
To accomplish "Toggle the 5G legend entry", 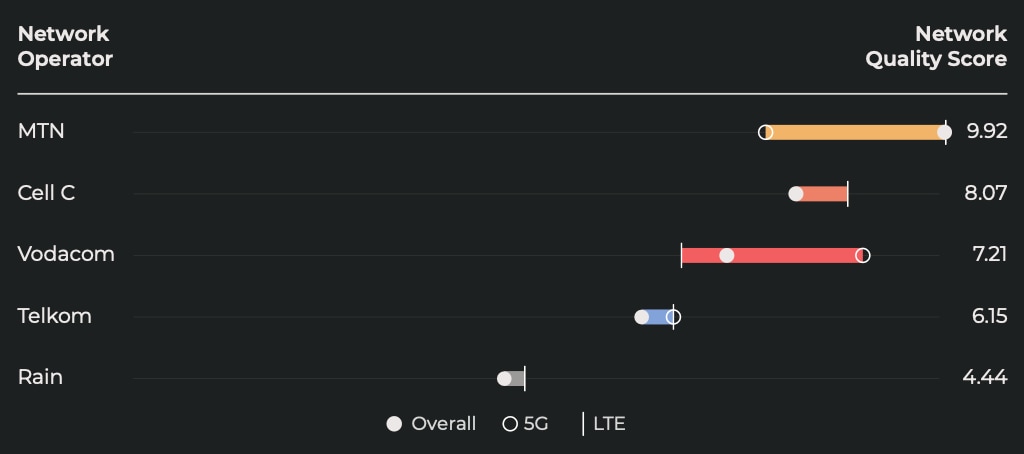I will [x=526, y=424].
